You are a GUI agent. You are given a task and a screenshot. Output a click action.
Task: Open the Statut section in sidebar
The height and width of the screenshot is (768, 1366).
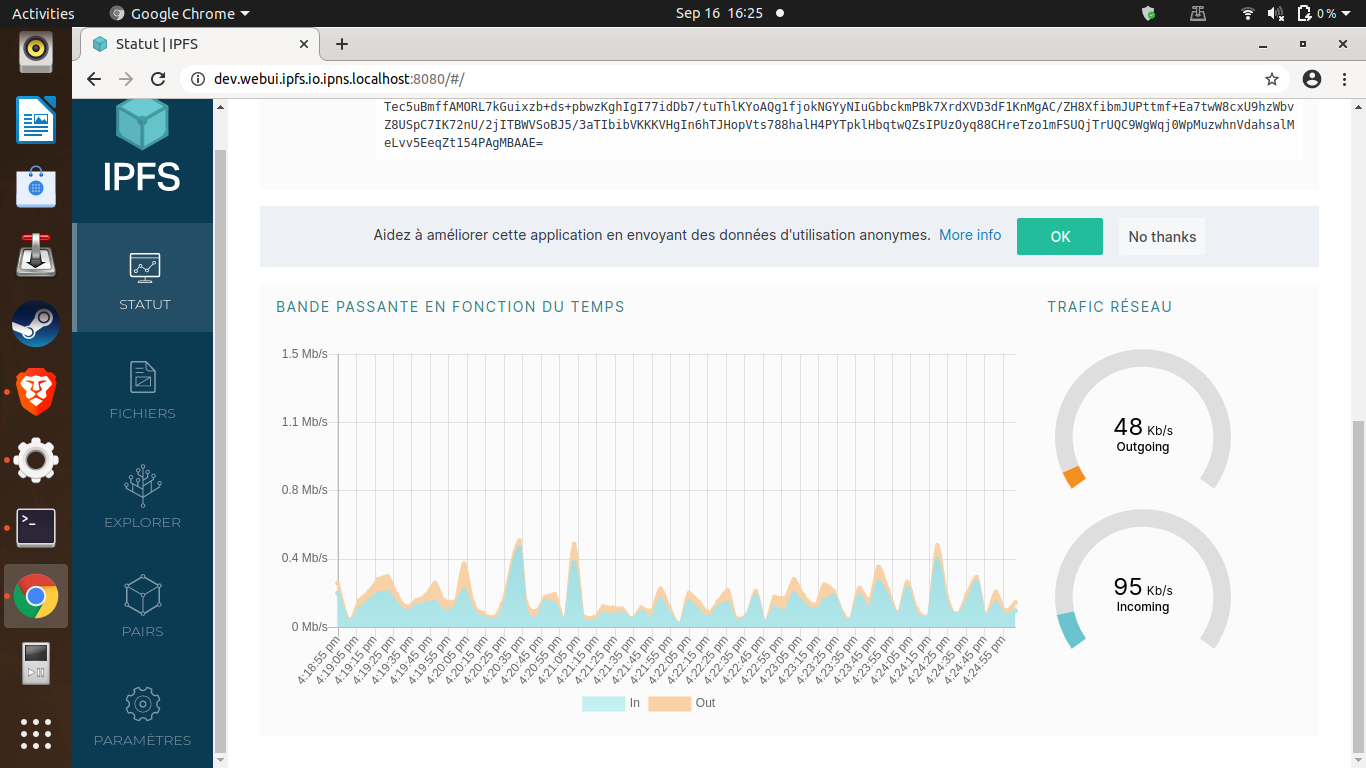[143, 277]
